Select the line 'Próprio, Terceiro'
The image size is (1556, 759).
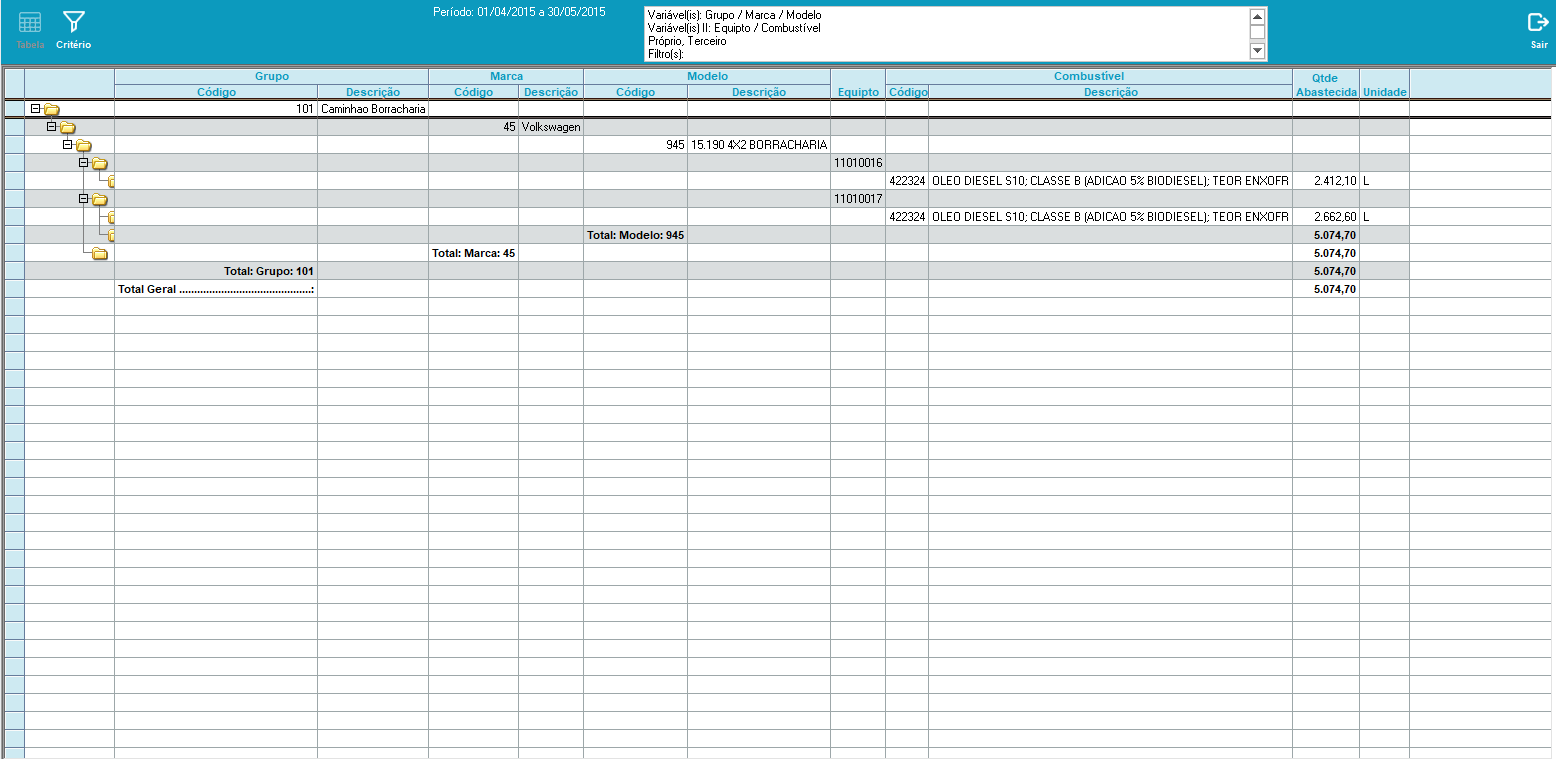click(687, 41)
